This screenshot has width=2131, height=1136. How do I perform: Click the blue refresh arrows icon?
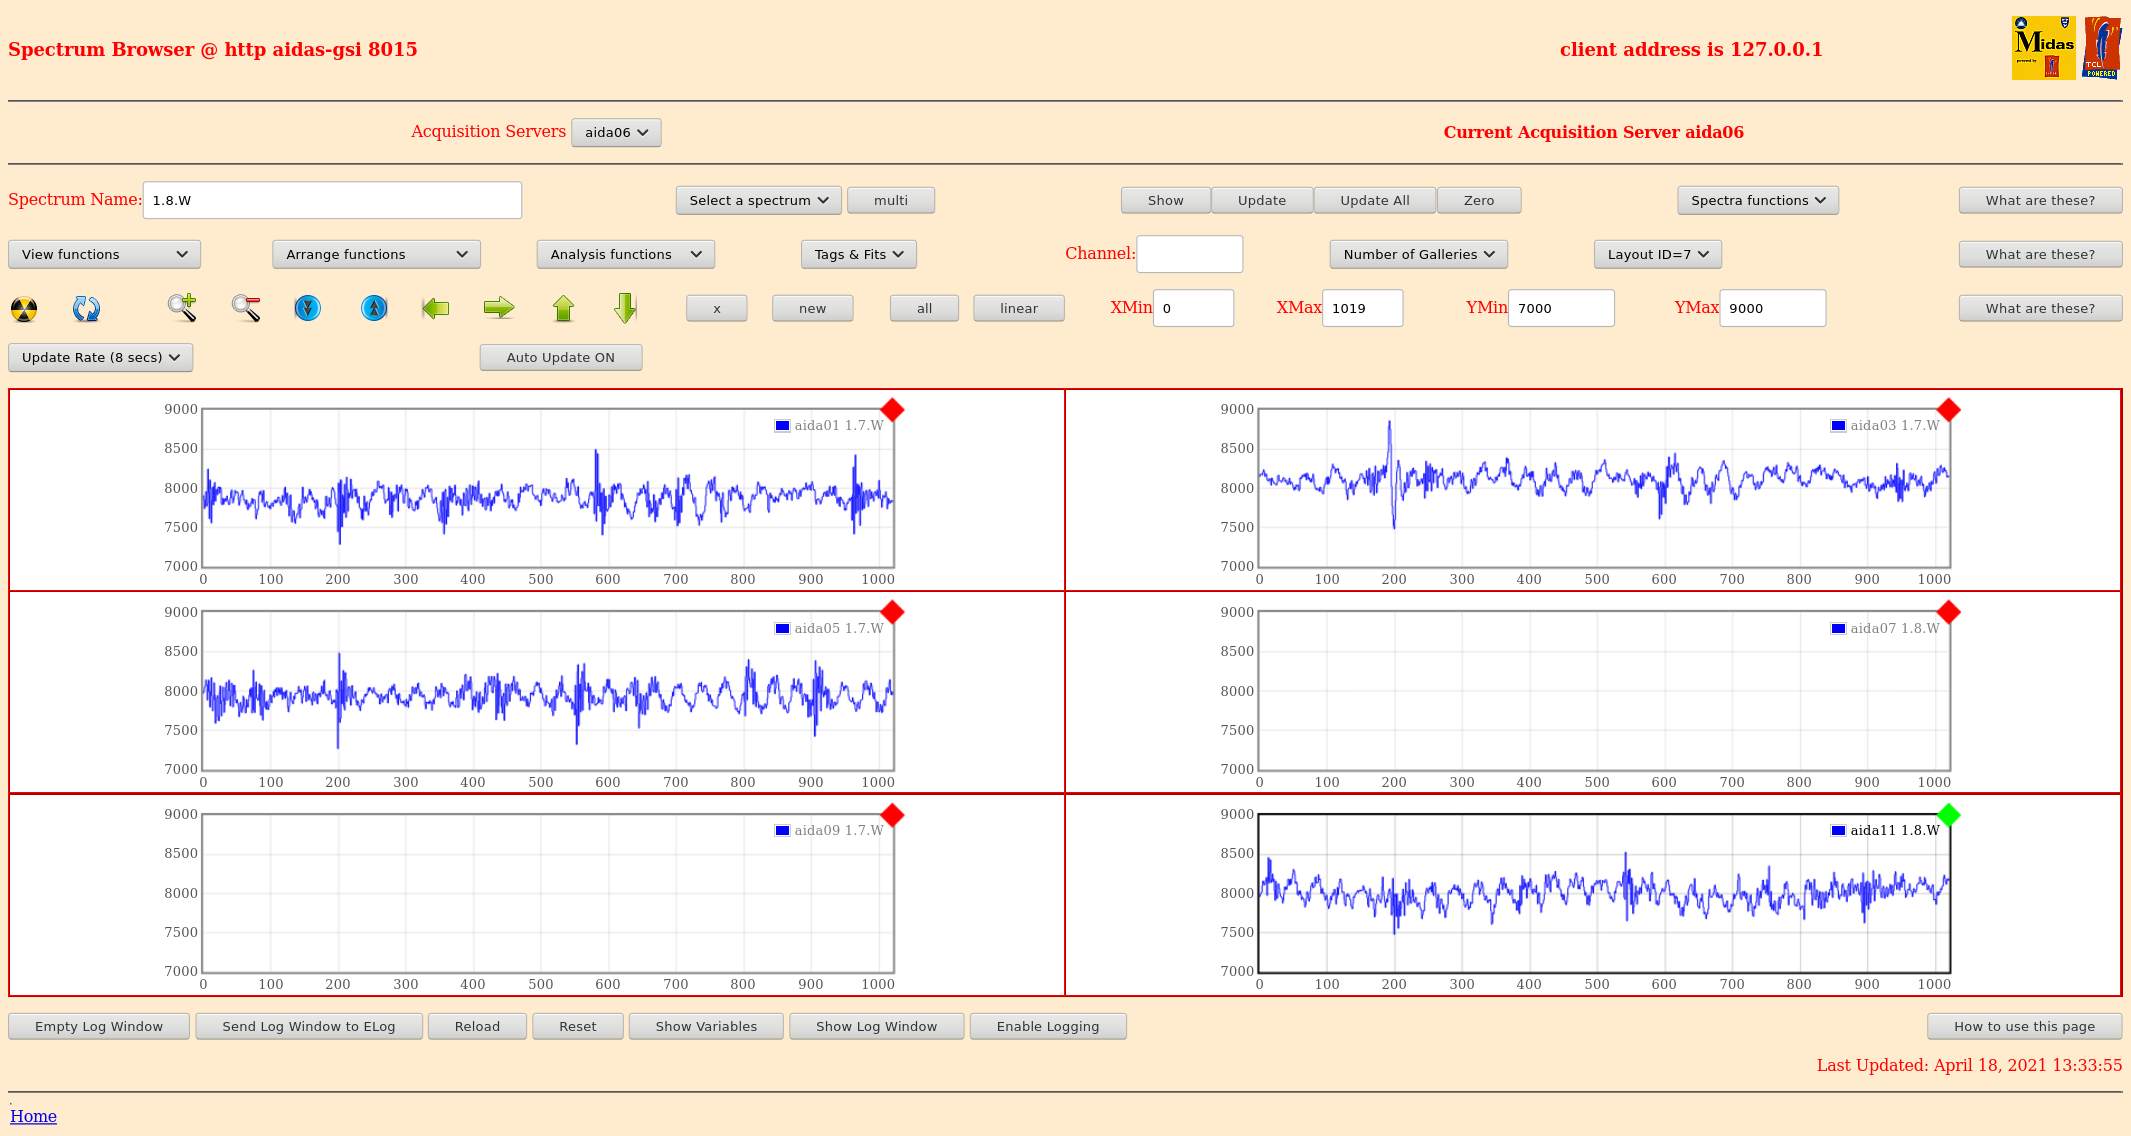click(x=86, y=309)
